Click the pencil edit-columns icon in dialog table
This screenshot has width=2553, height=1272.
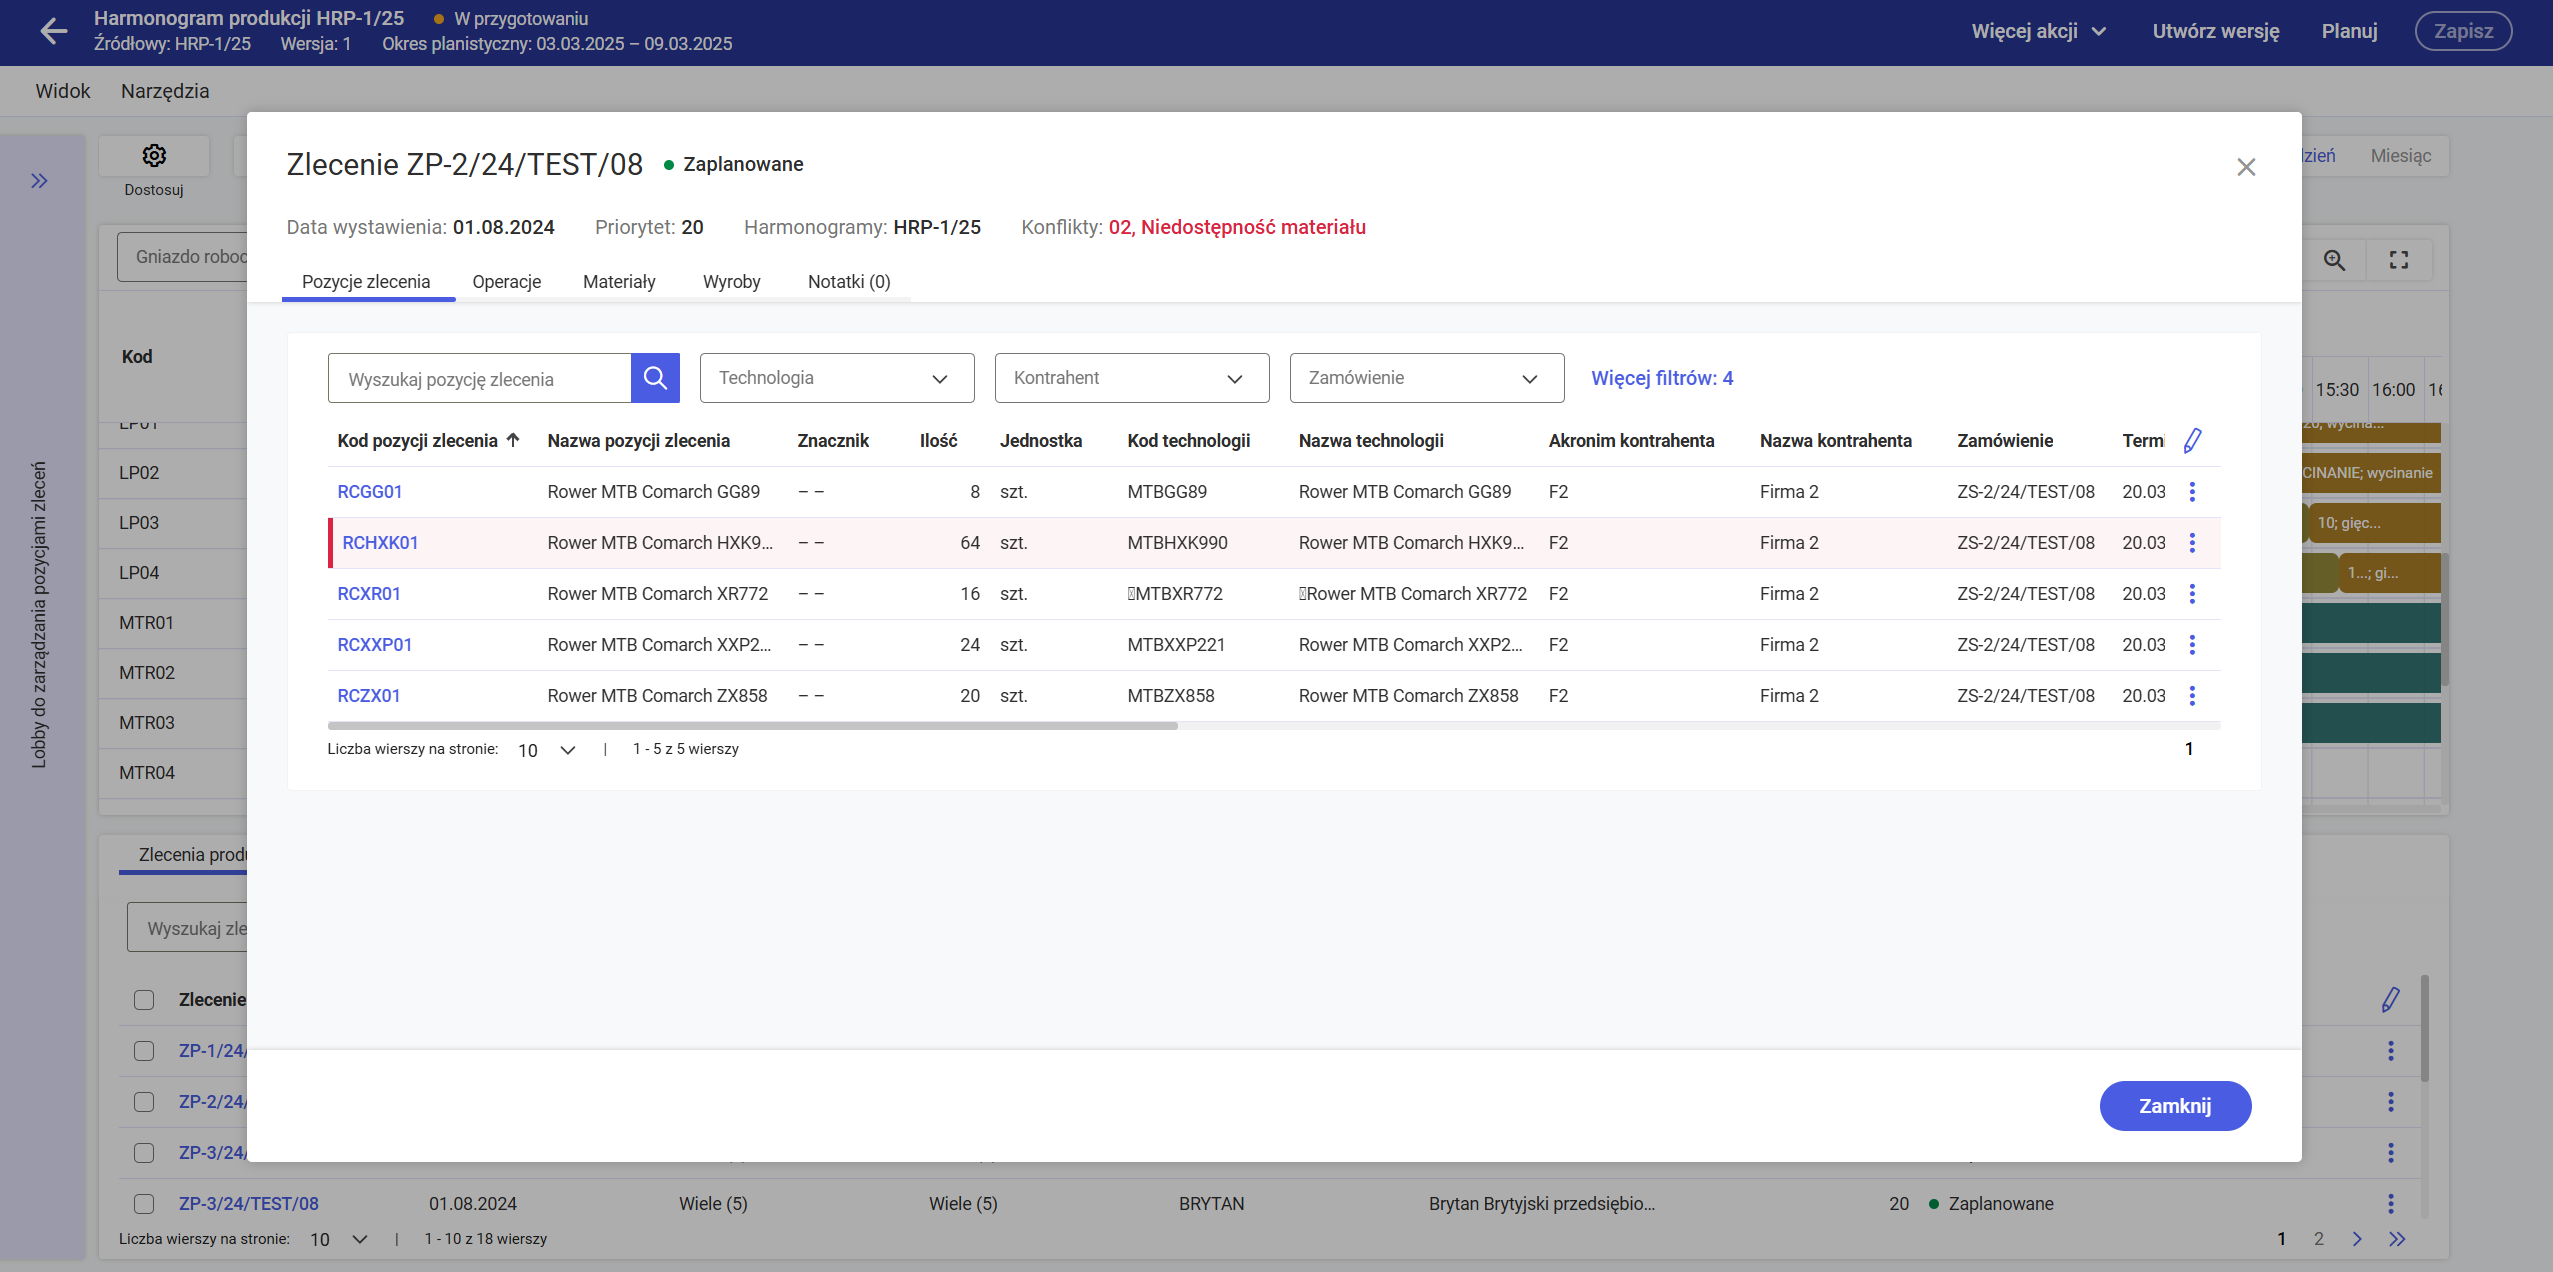click(2192, 441)
